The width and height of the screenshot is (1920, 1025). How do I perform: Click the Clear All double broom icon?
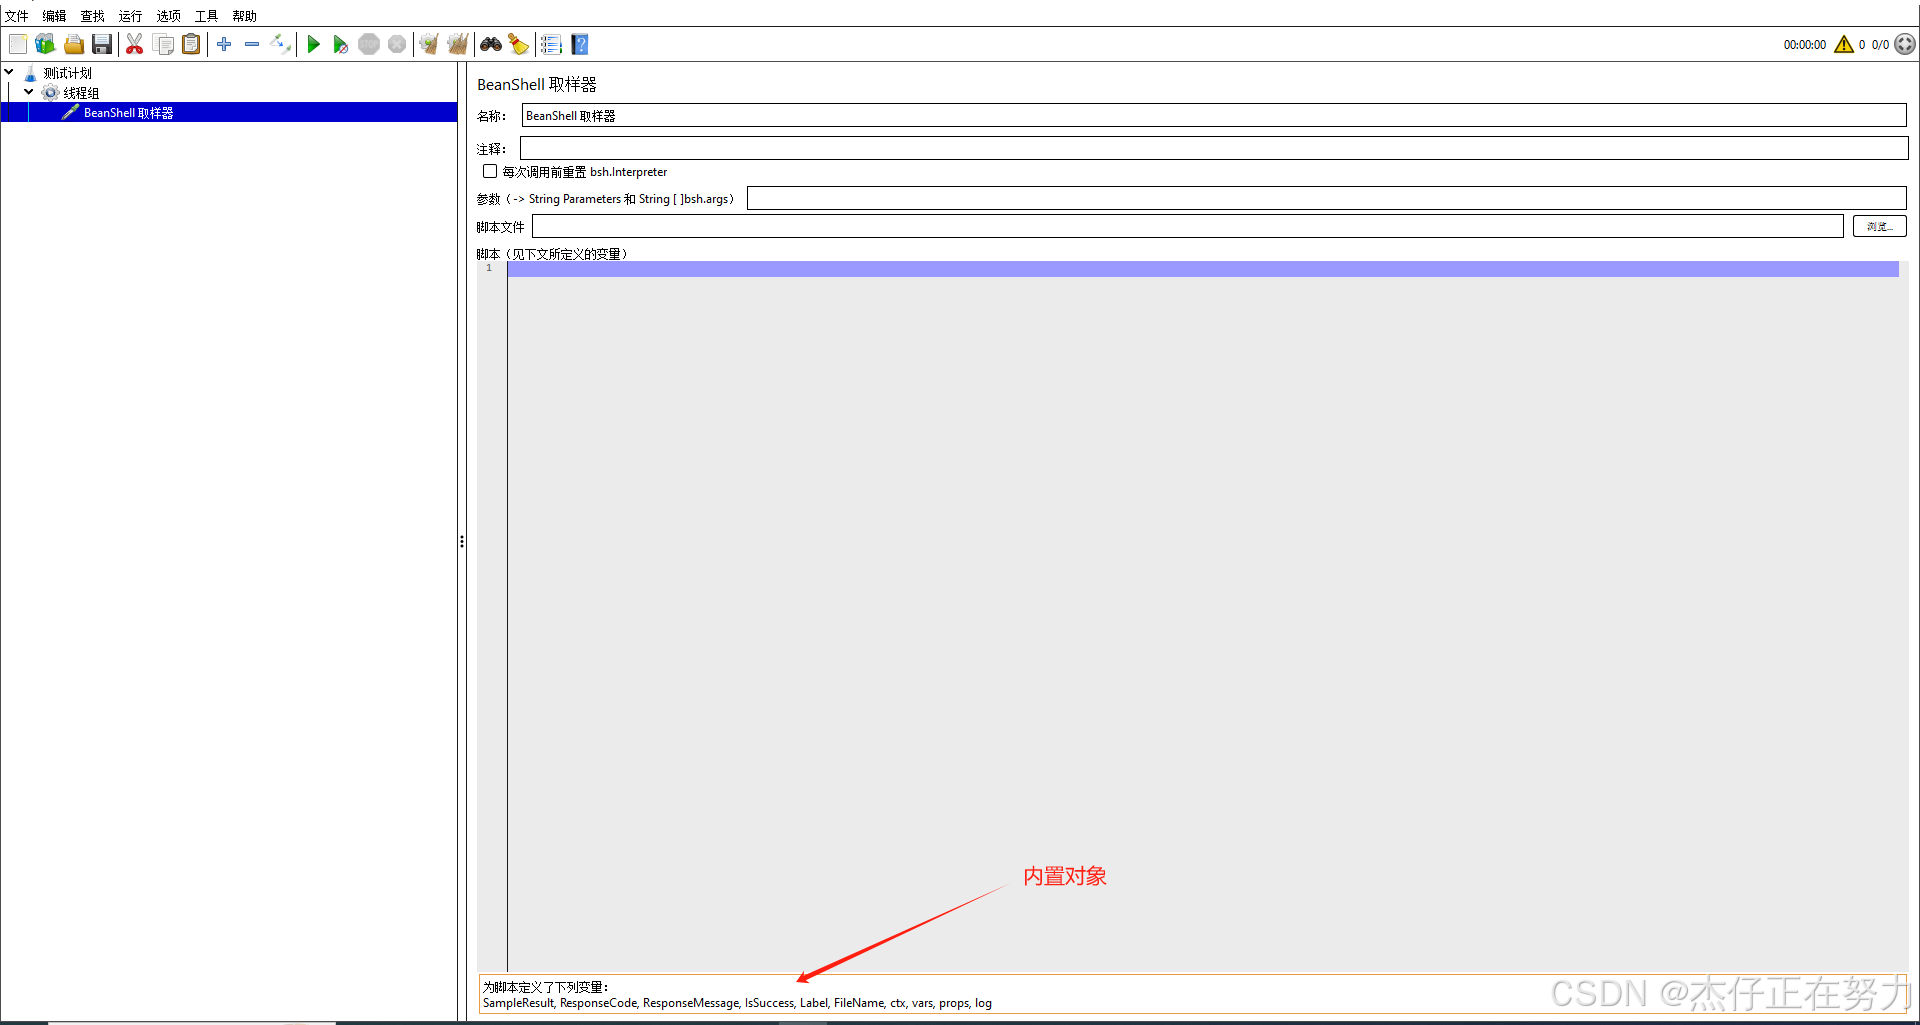point(457,44)
